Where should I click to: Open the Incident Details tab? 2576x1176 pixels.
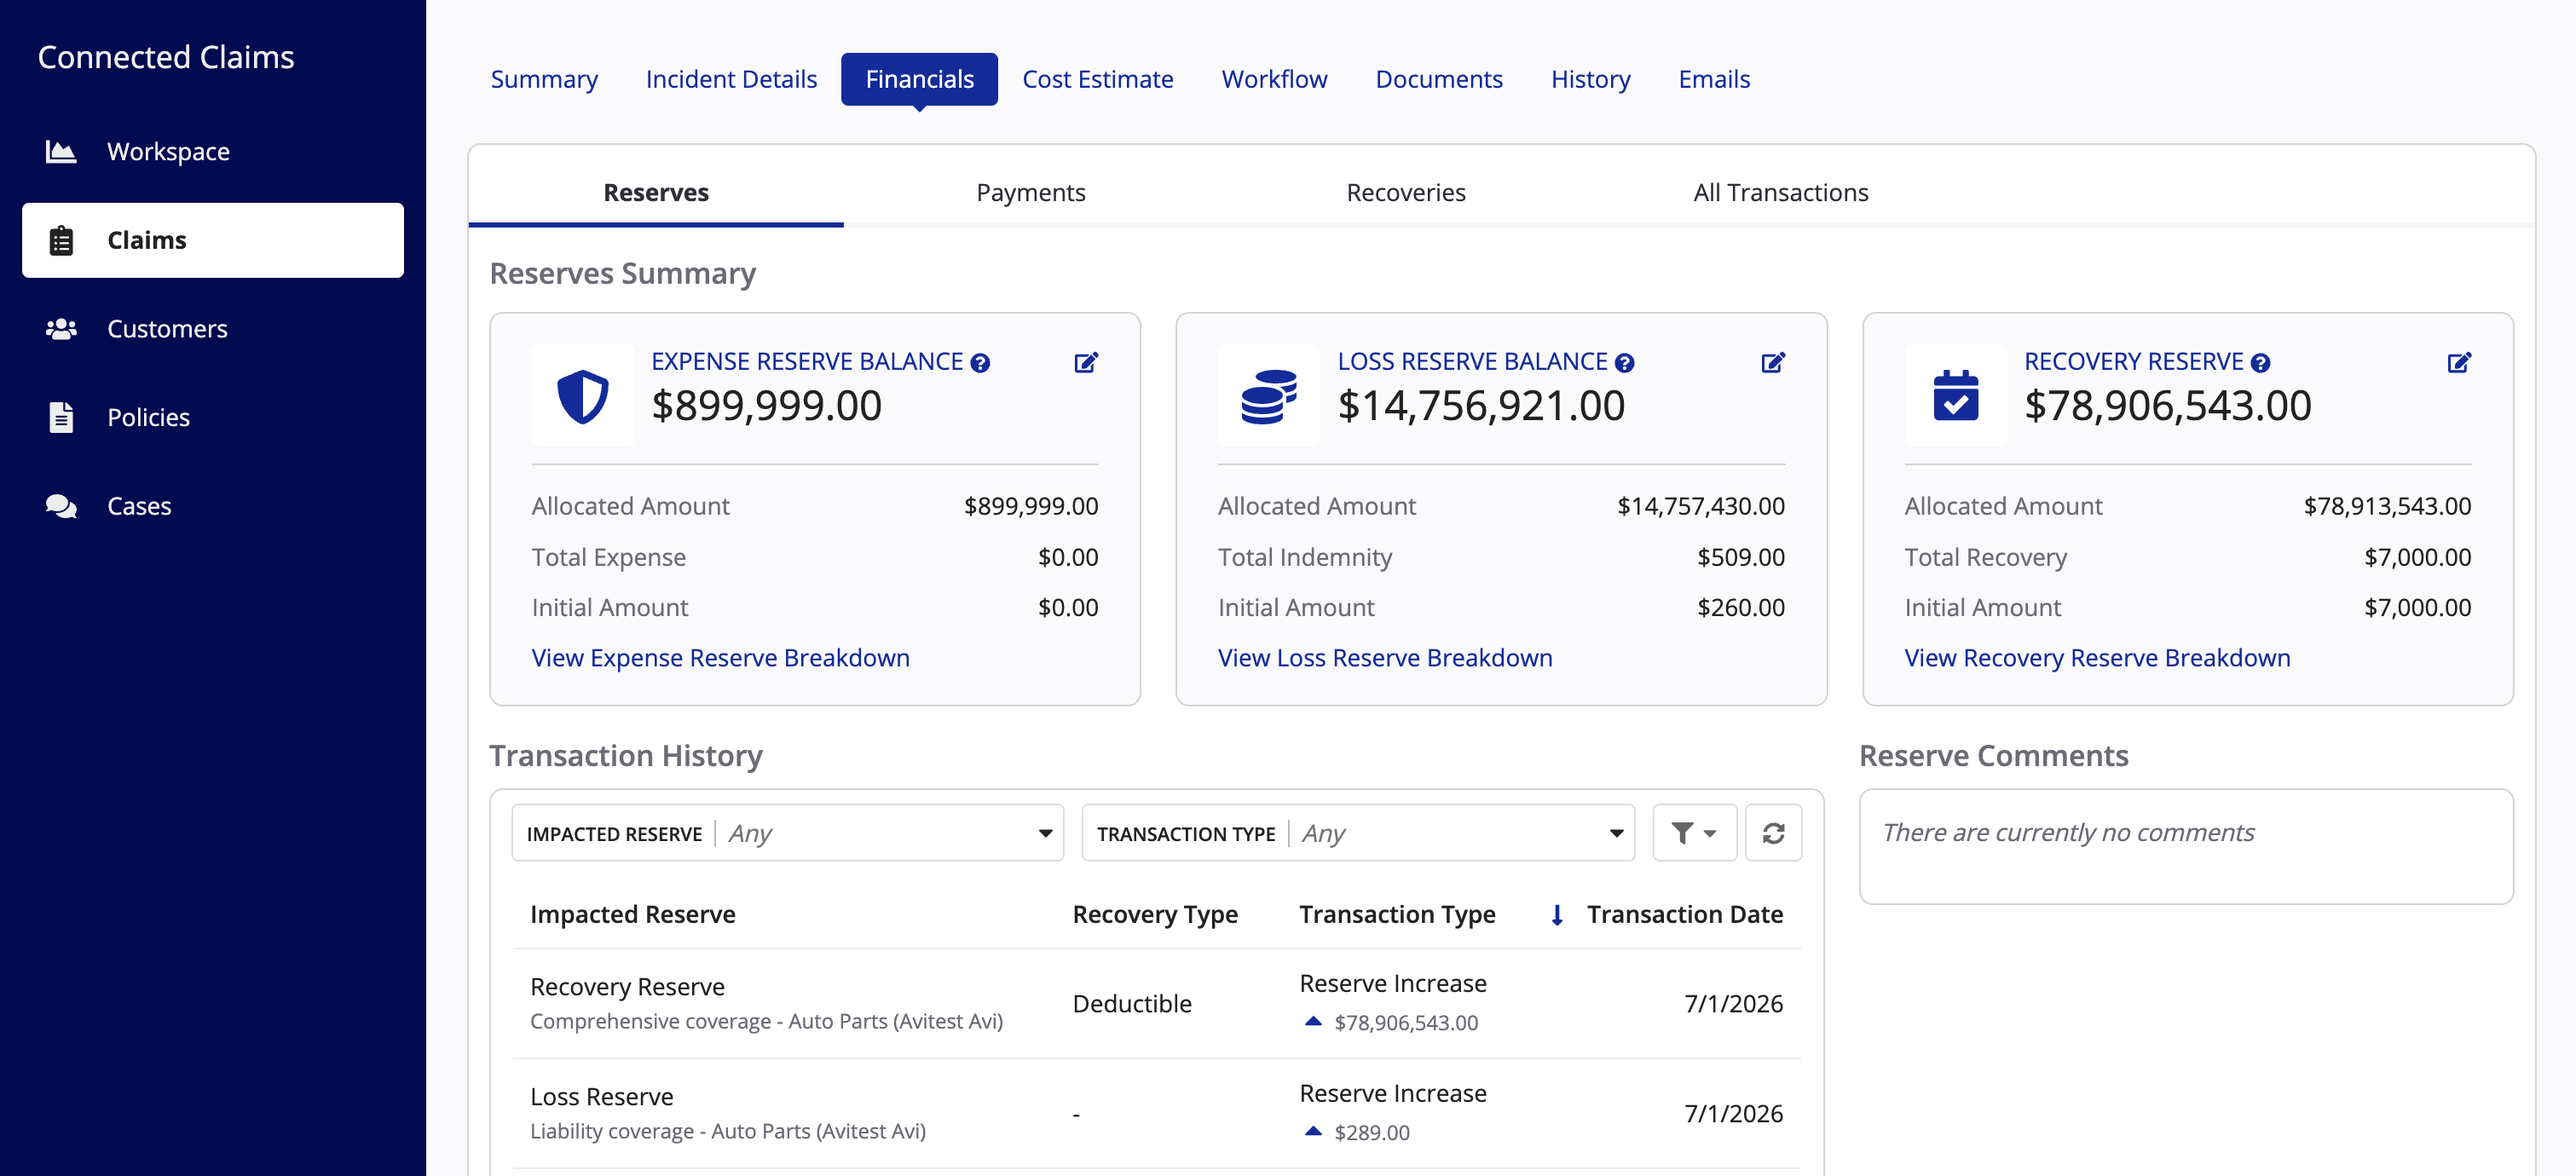pyautogui.click(x=731, y=79)
